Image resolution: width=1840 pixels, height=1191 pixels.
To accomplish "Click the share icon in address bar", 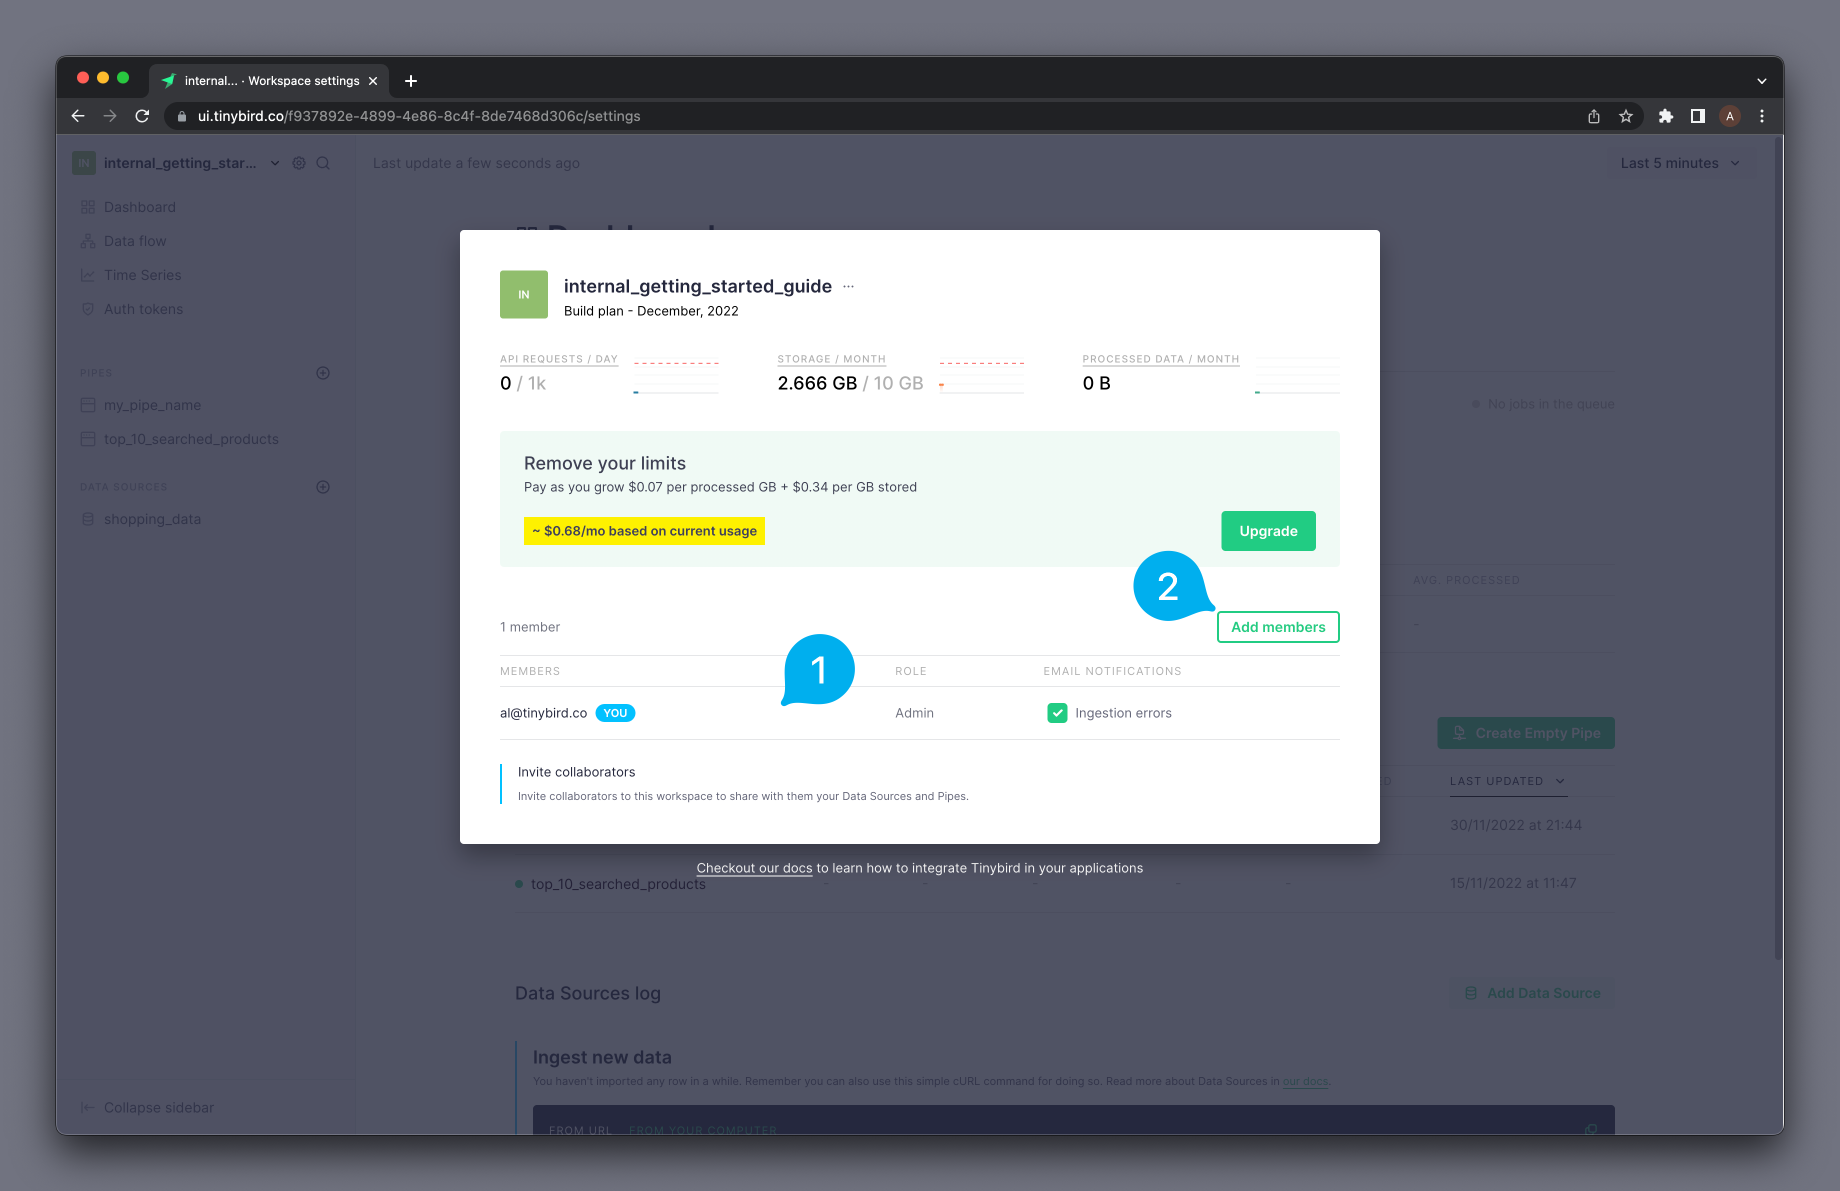I will (1594, 116).
